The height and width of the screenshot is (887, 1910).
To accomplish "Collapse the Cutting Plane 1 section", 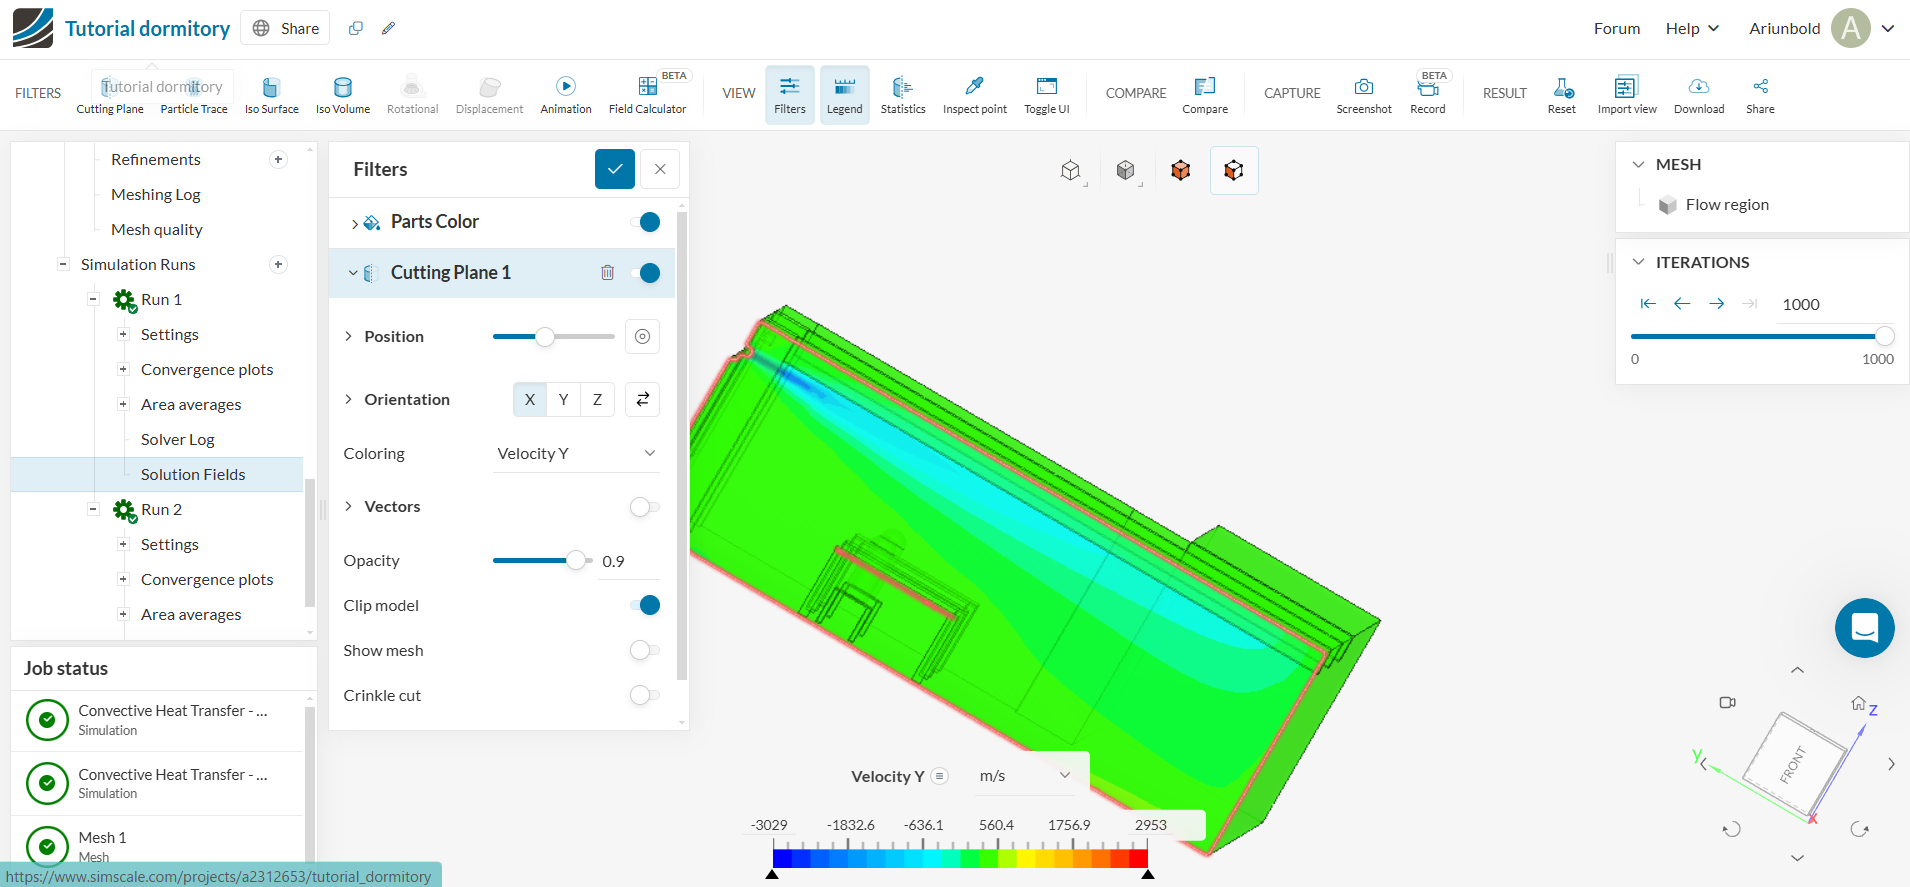I will [353, 273].
